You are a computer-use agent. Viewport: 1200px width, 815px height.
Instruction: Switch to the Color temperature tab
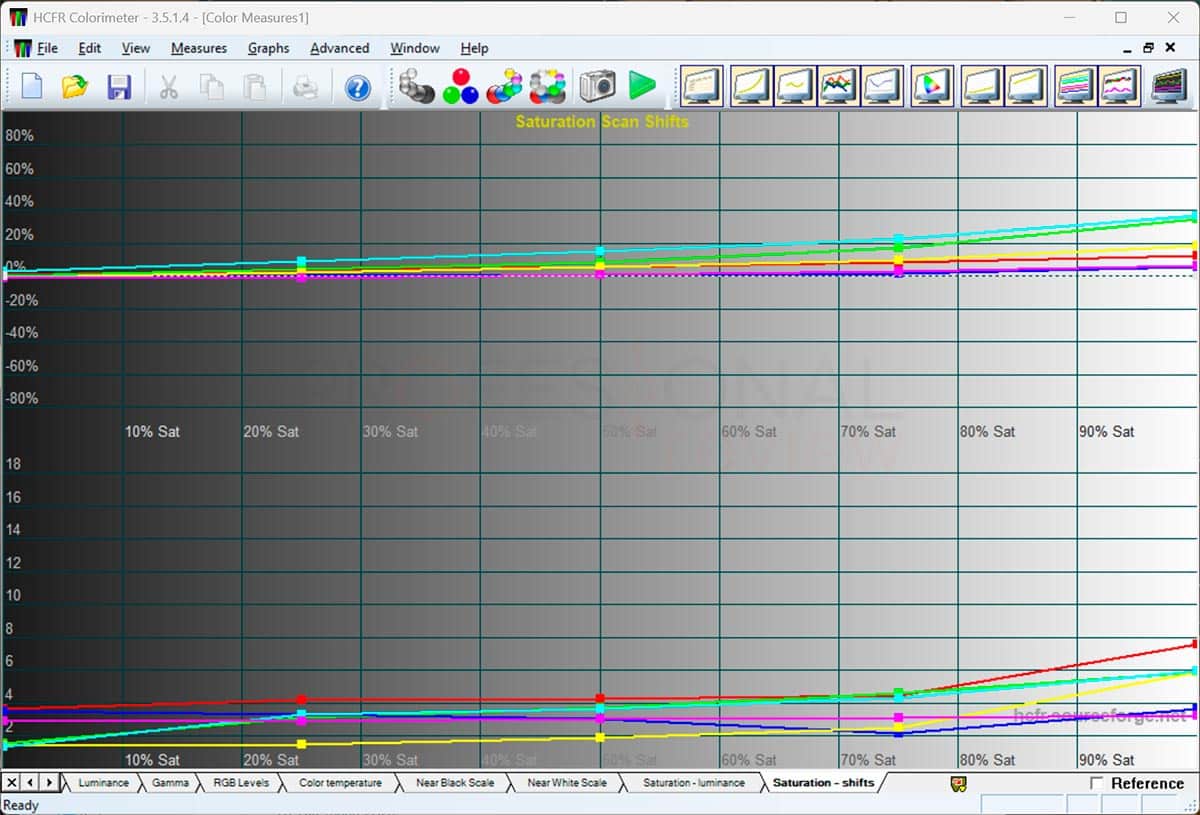pyautogui.click(x=340, y=783)
